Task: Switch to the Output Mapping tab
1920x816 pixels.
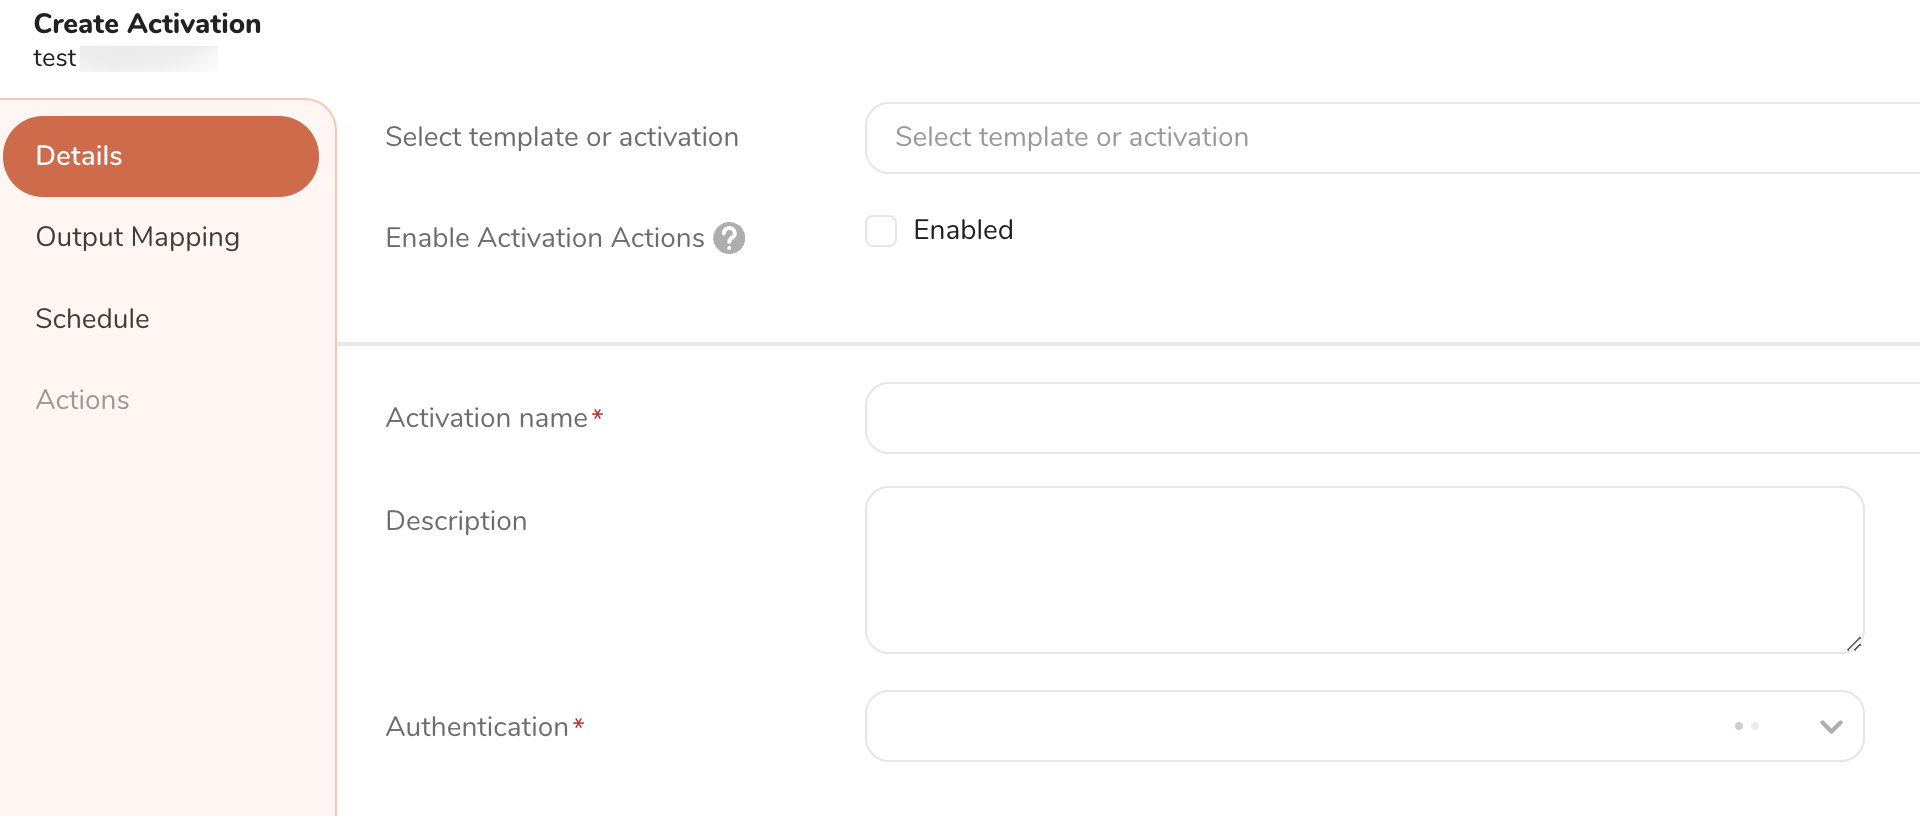Action: click(137, 237)
